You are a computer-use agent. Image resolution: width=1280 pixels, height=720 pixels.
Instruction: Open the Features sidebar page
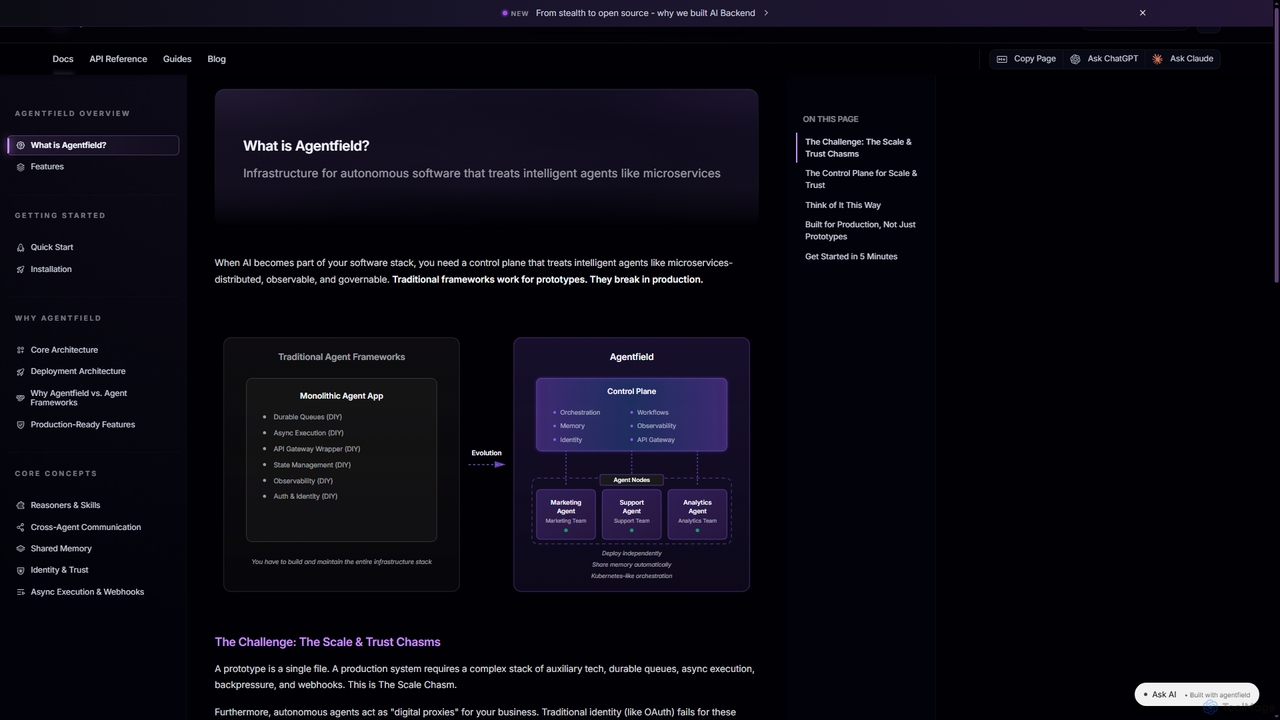(93, 167)
